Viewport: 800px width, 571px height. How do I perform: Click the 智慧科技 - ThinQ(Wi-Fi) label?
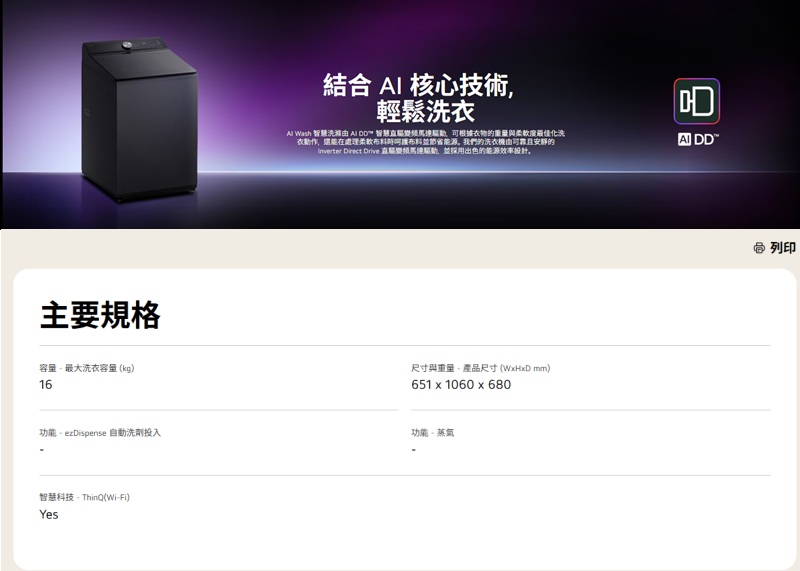(85, 497)
